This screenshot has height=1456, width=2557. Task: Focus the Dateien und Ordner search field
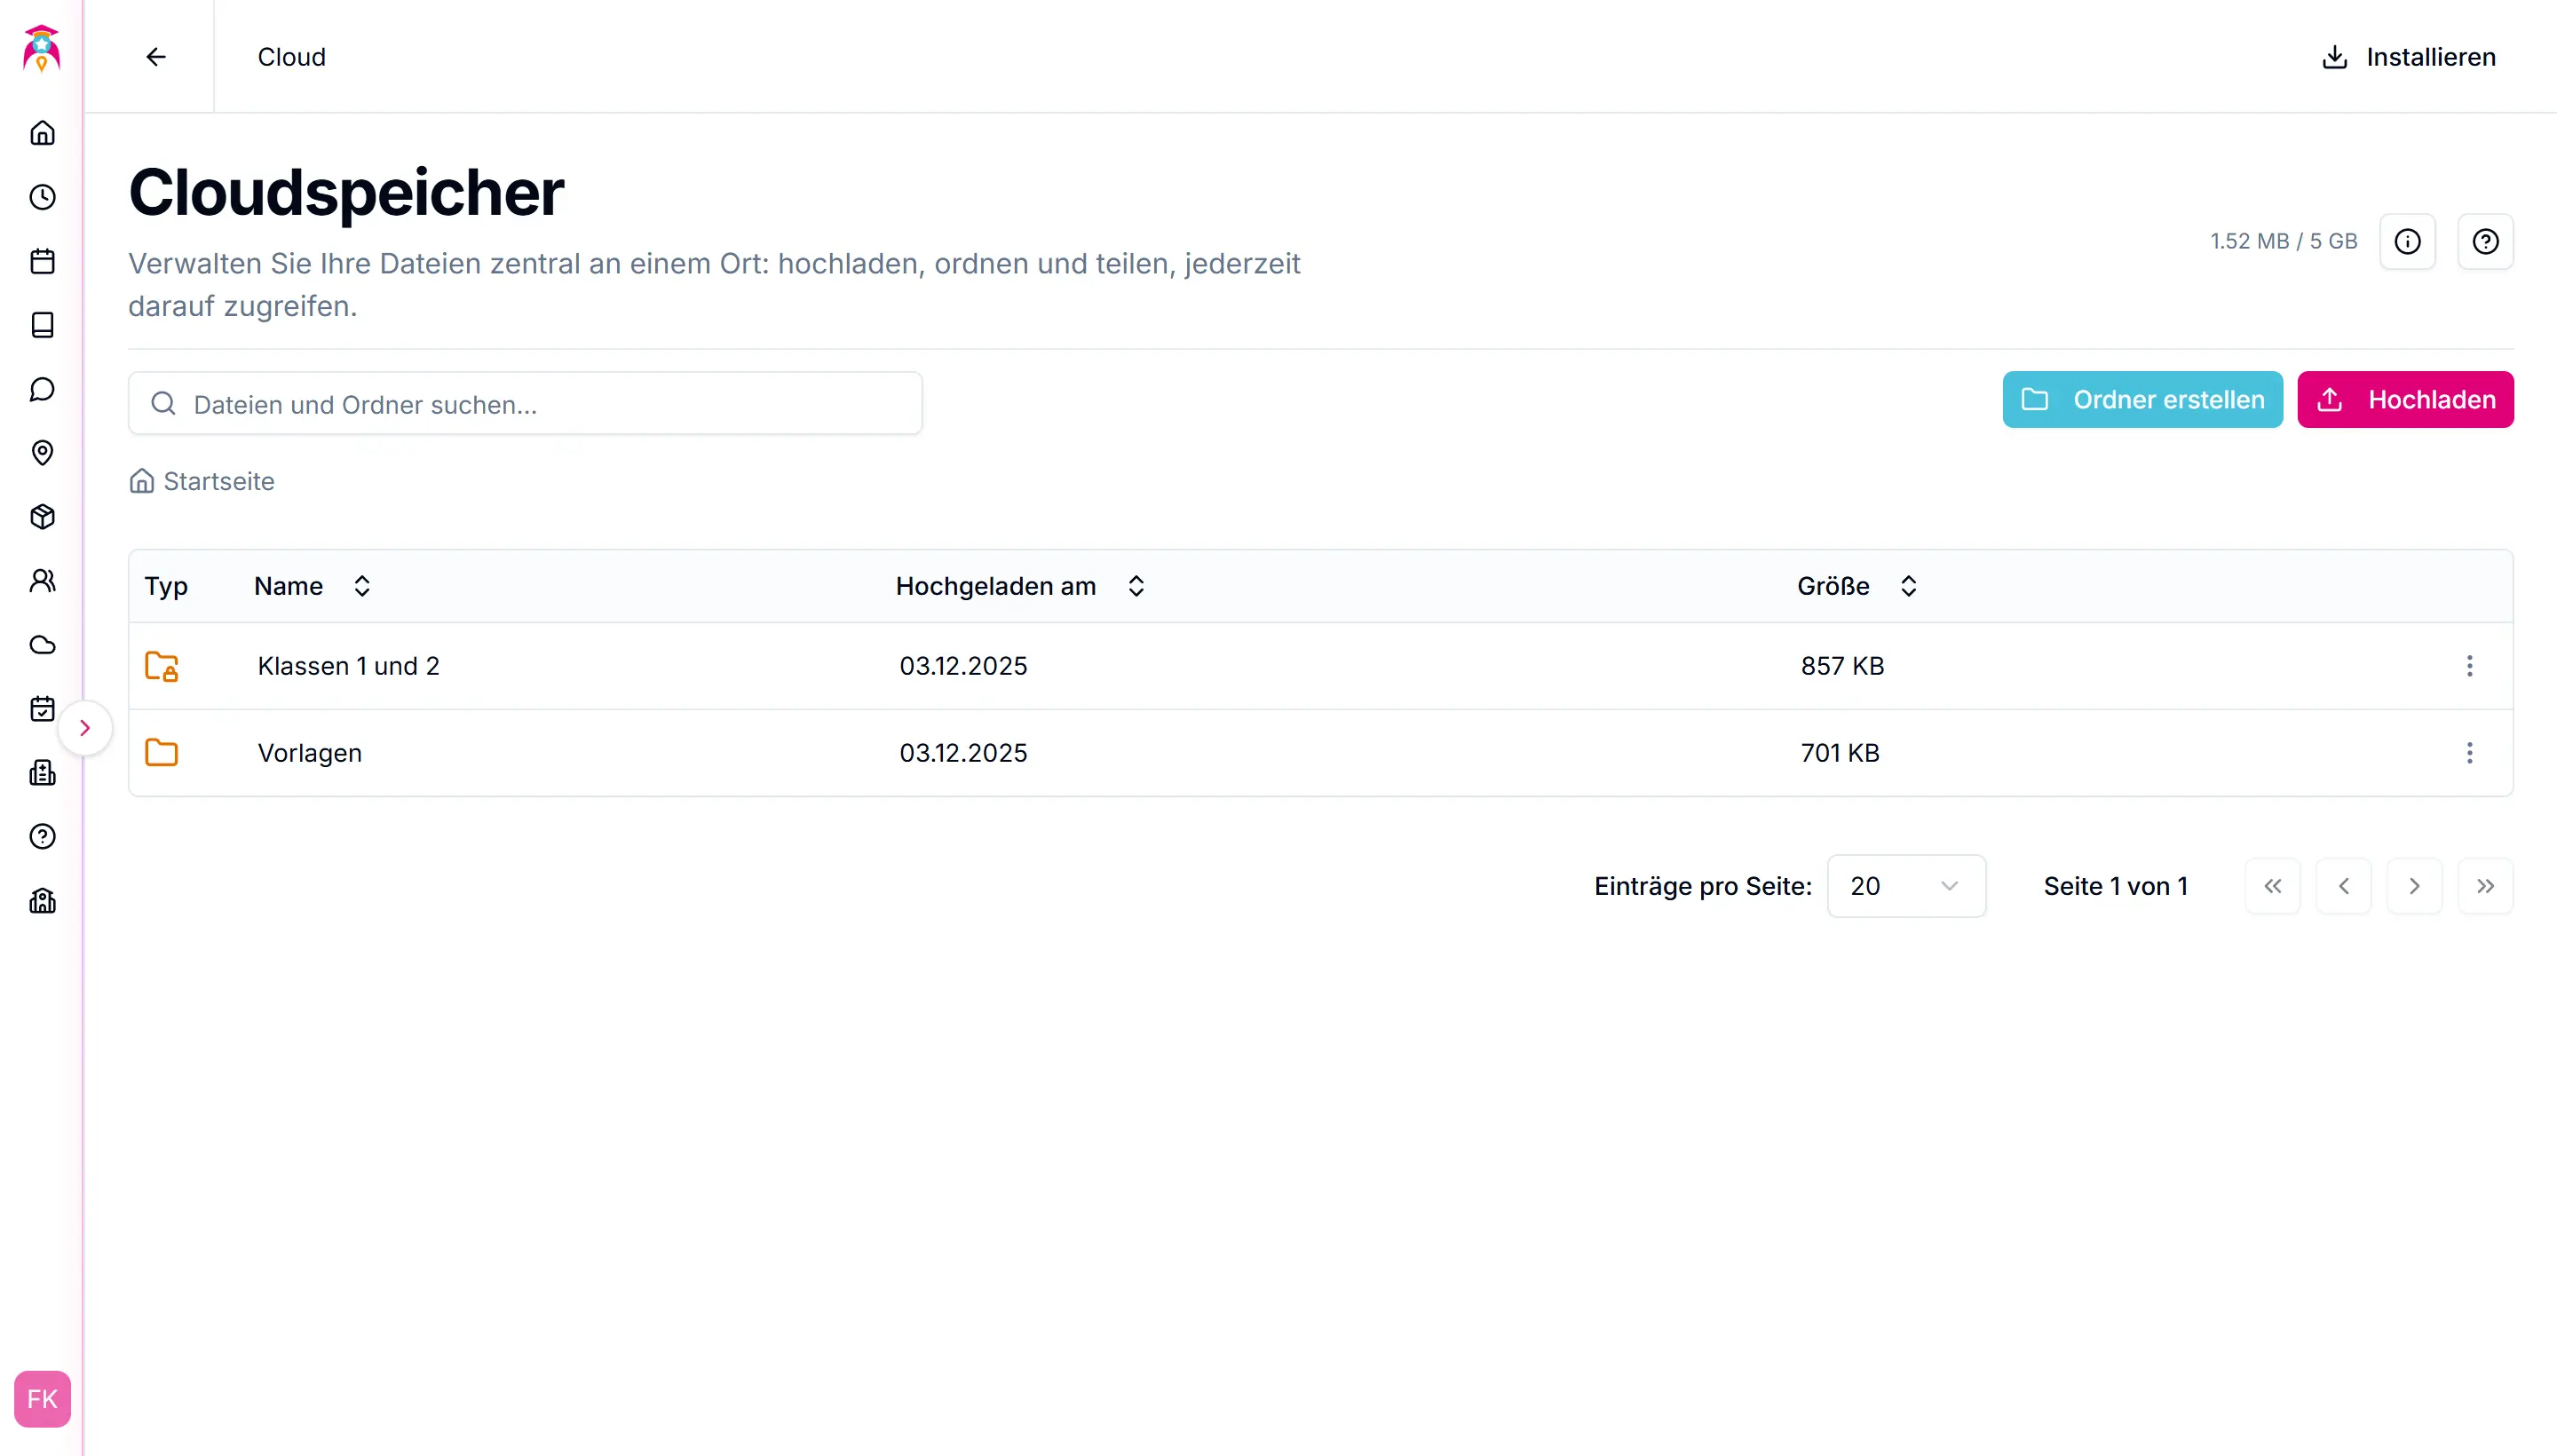click(525, 404)
